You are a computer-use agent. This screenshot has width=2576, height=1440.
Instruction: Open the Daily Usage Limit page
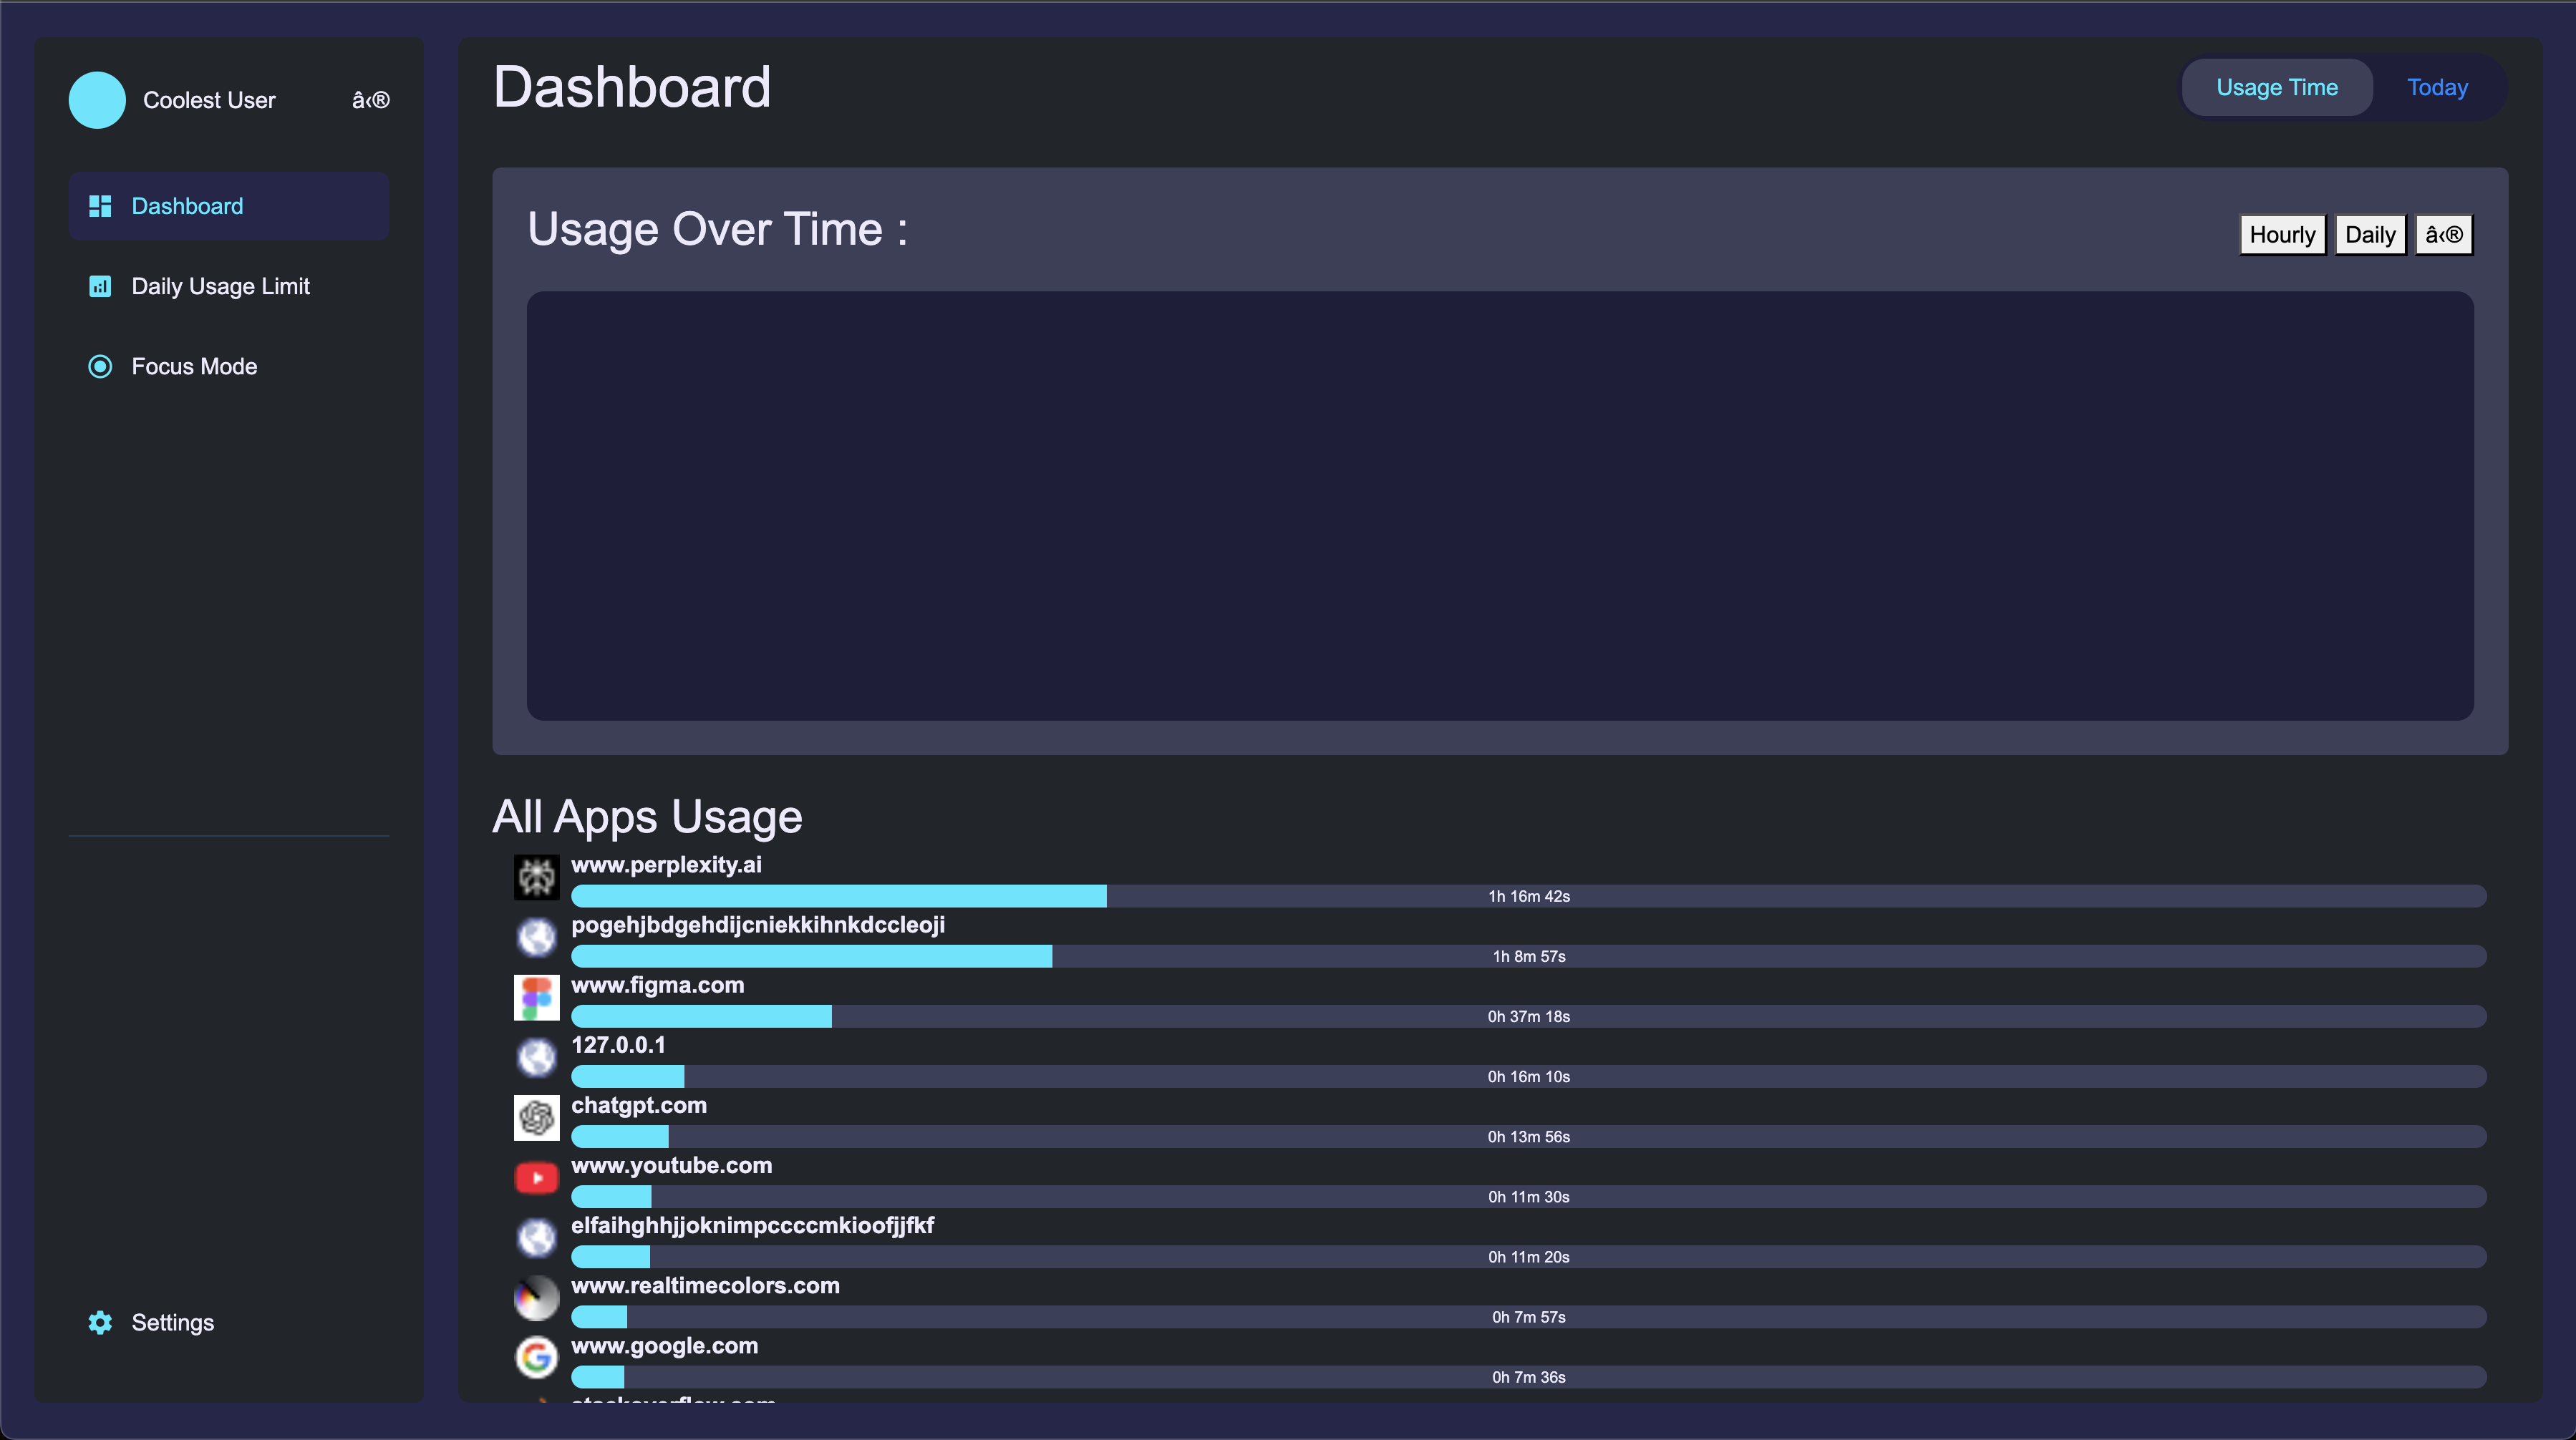click(220, 286)
